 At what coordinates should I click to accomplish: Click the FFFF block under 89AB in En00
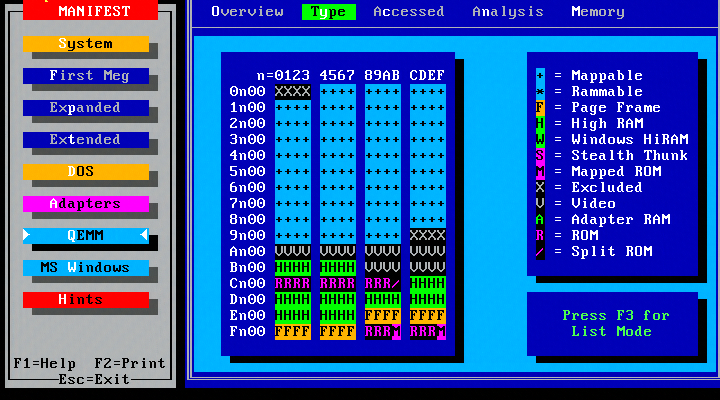click(x=382, y=315)
